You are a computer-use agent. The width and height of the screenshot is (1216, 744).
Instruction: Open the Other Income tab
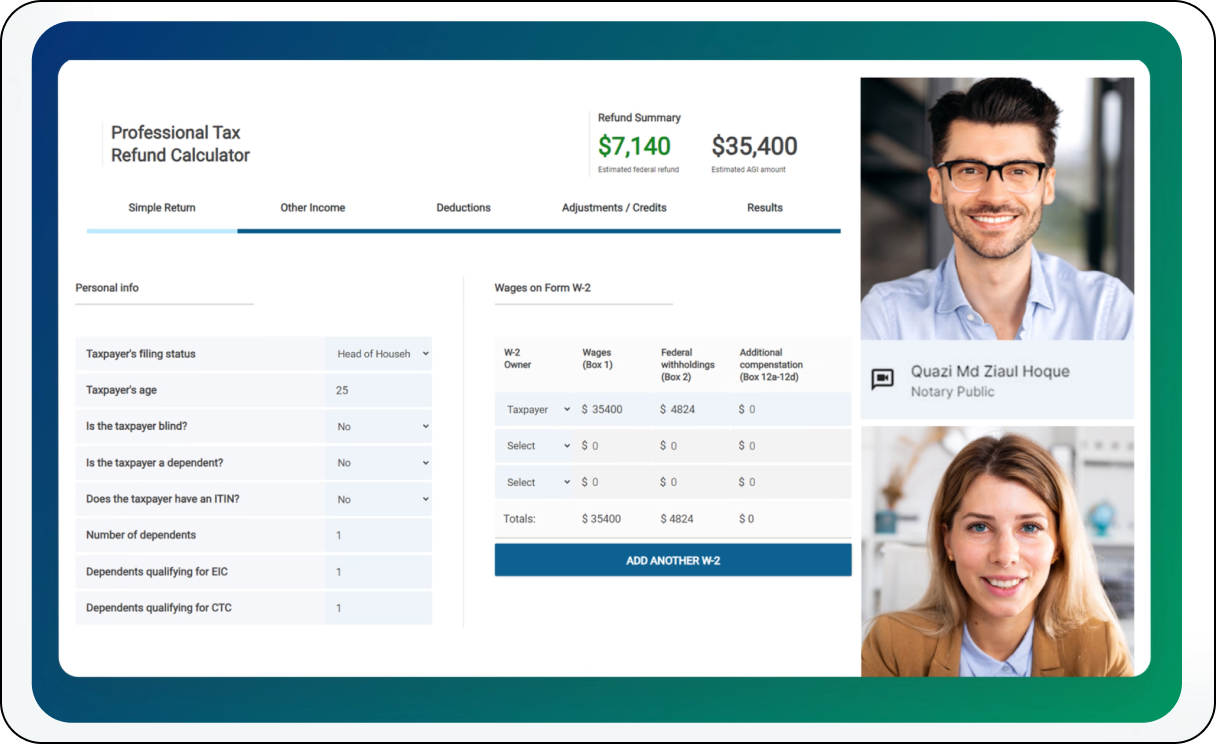click(313, 208)
